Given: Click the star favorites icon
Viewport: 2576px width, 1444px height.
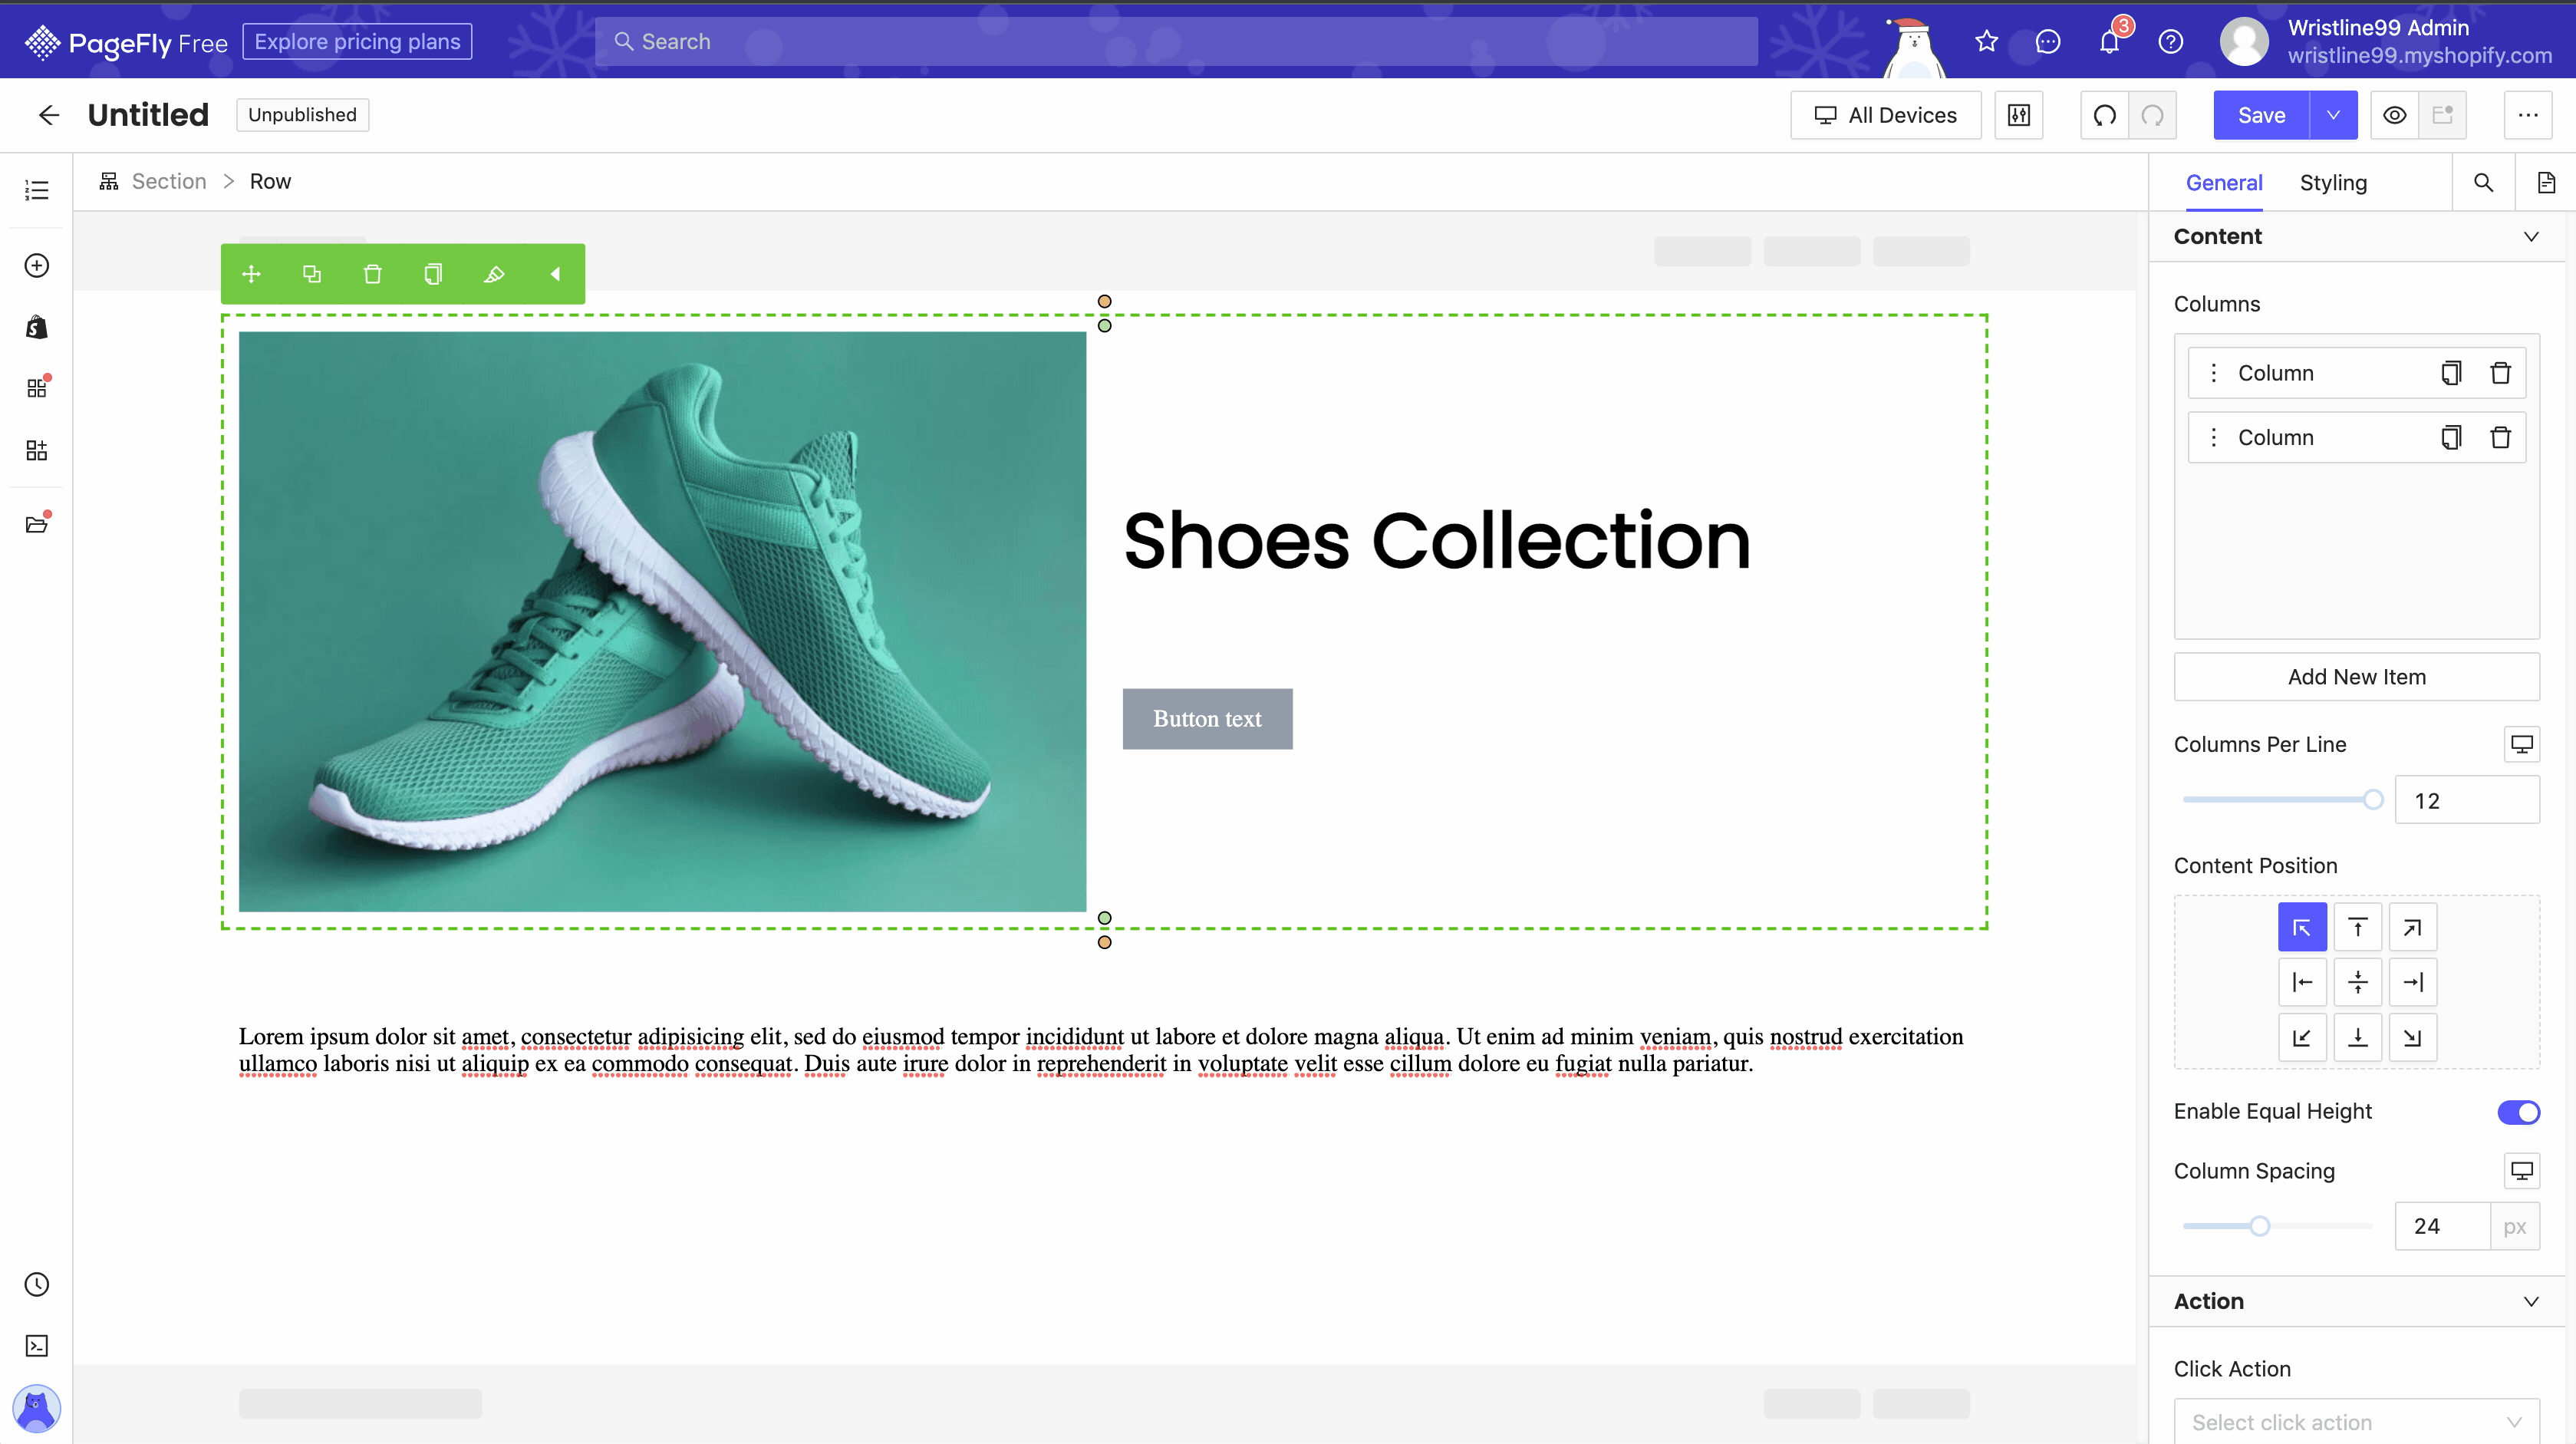Looking at the screenshot, I should point(1987,41).
